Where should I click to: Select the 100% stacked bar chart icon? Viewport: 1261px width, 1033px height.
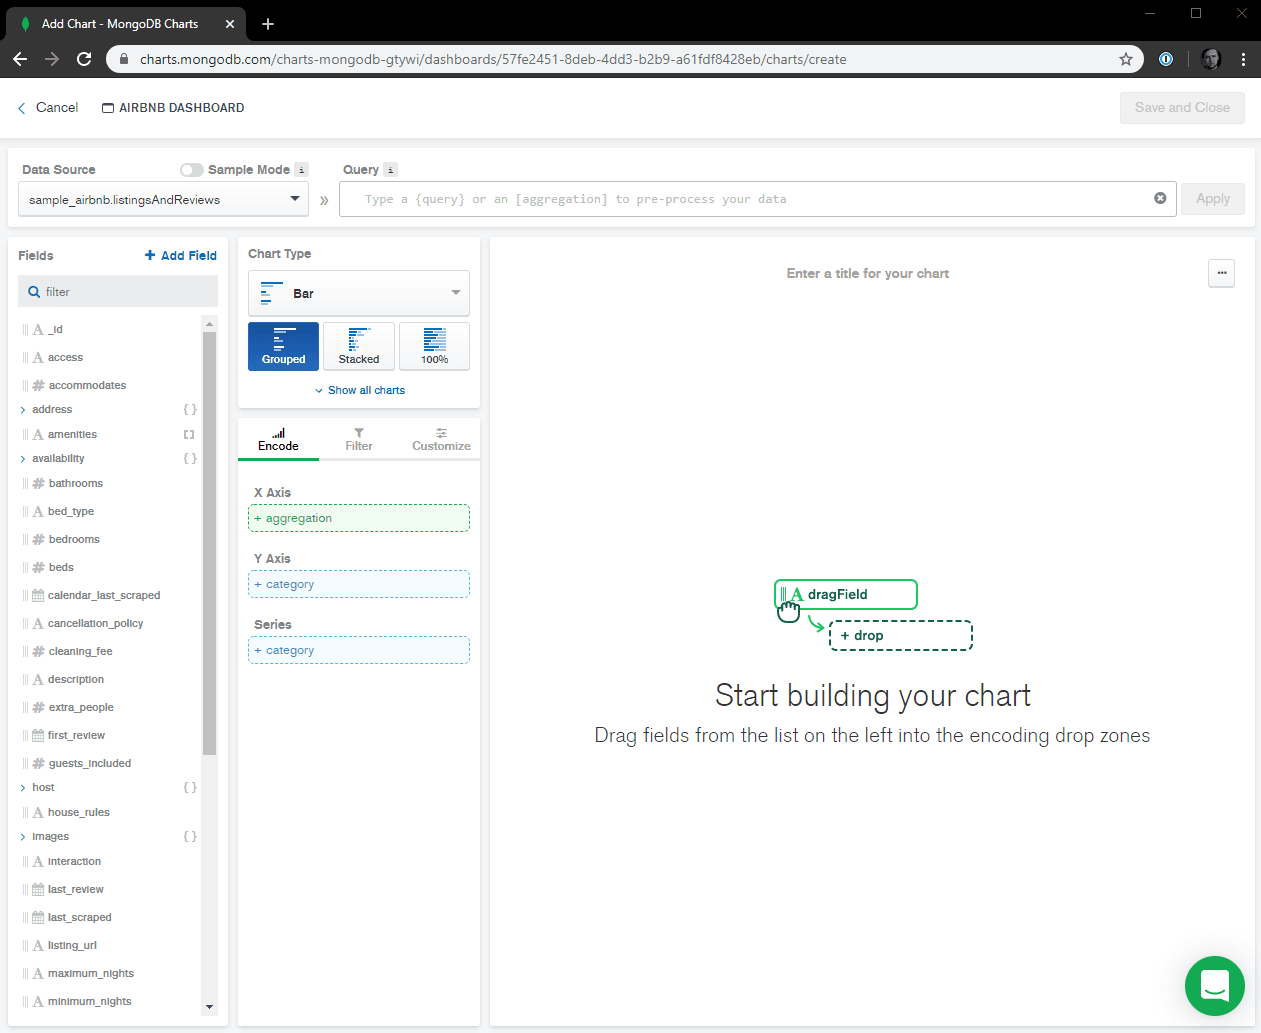coord(434,346)
